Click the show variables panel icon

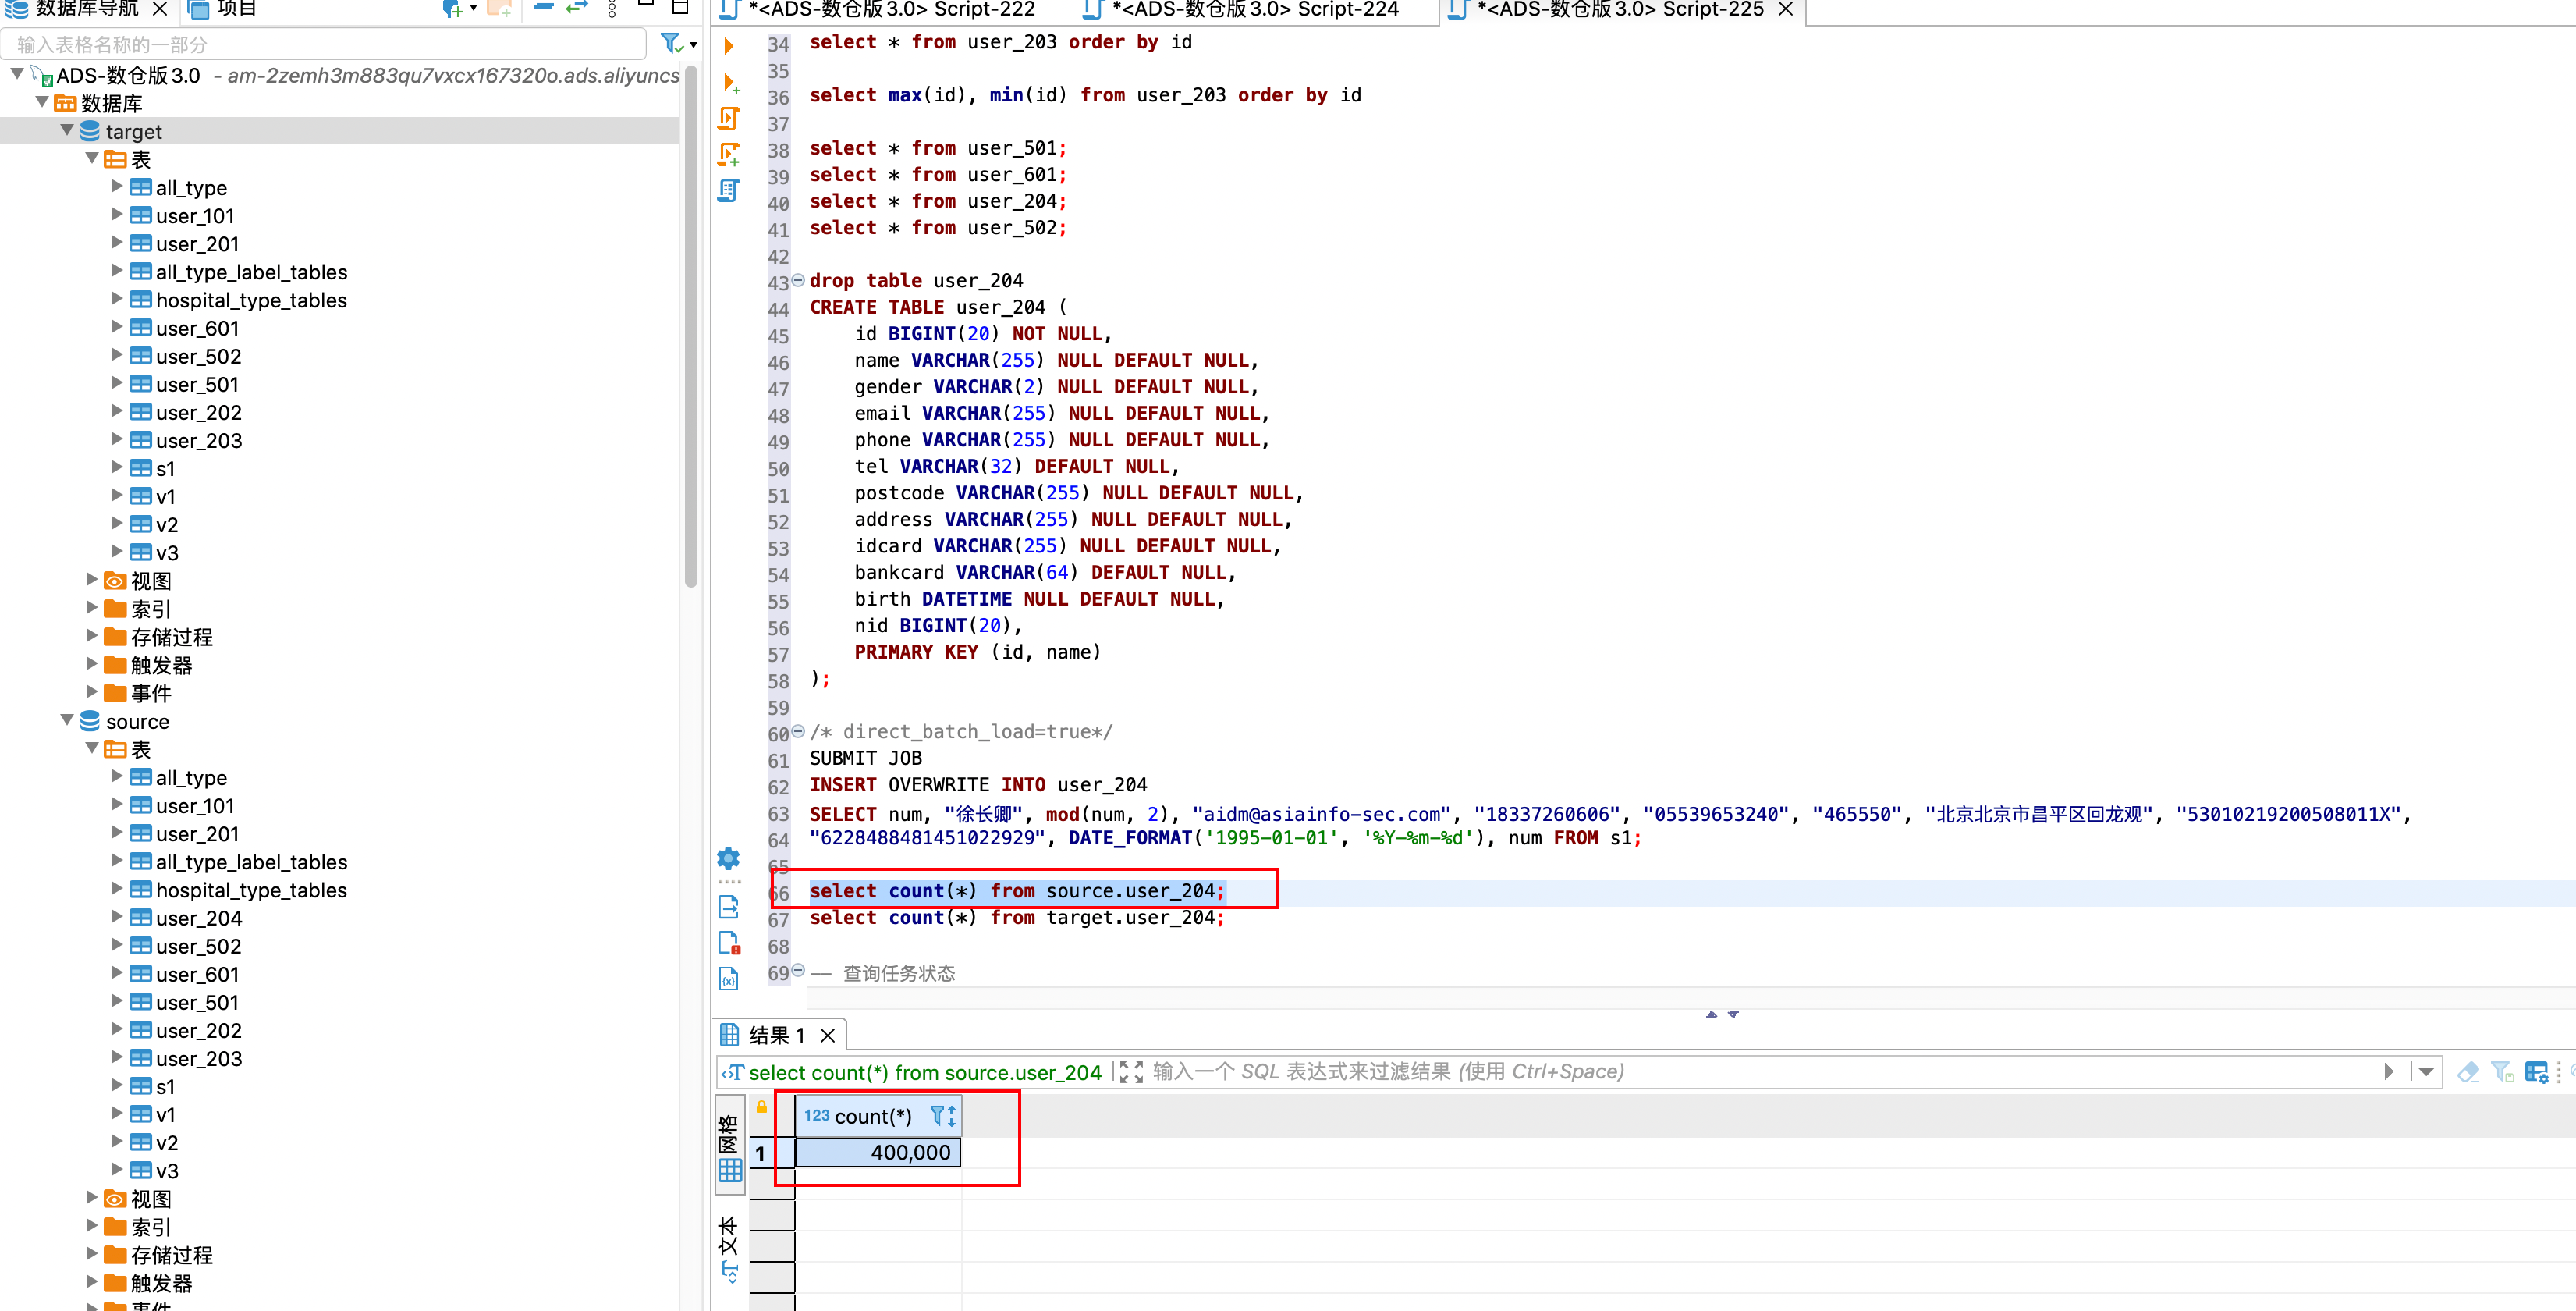tap(729, 978)
